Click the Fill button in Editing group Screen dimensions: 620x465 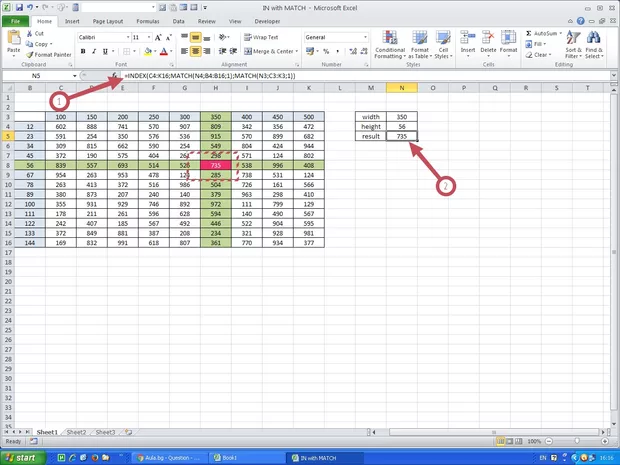(x=536, y=44)
